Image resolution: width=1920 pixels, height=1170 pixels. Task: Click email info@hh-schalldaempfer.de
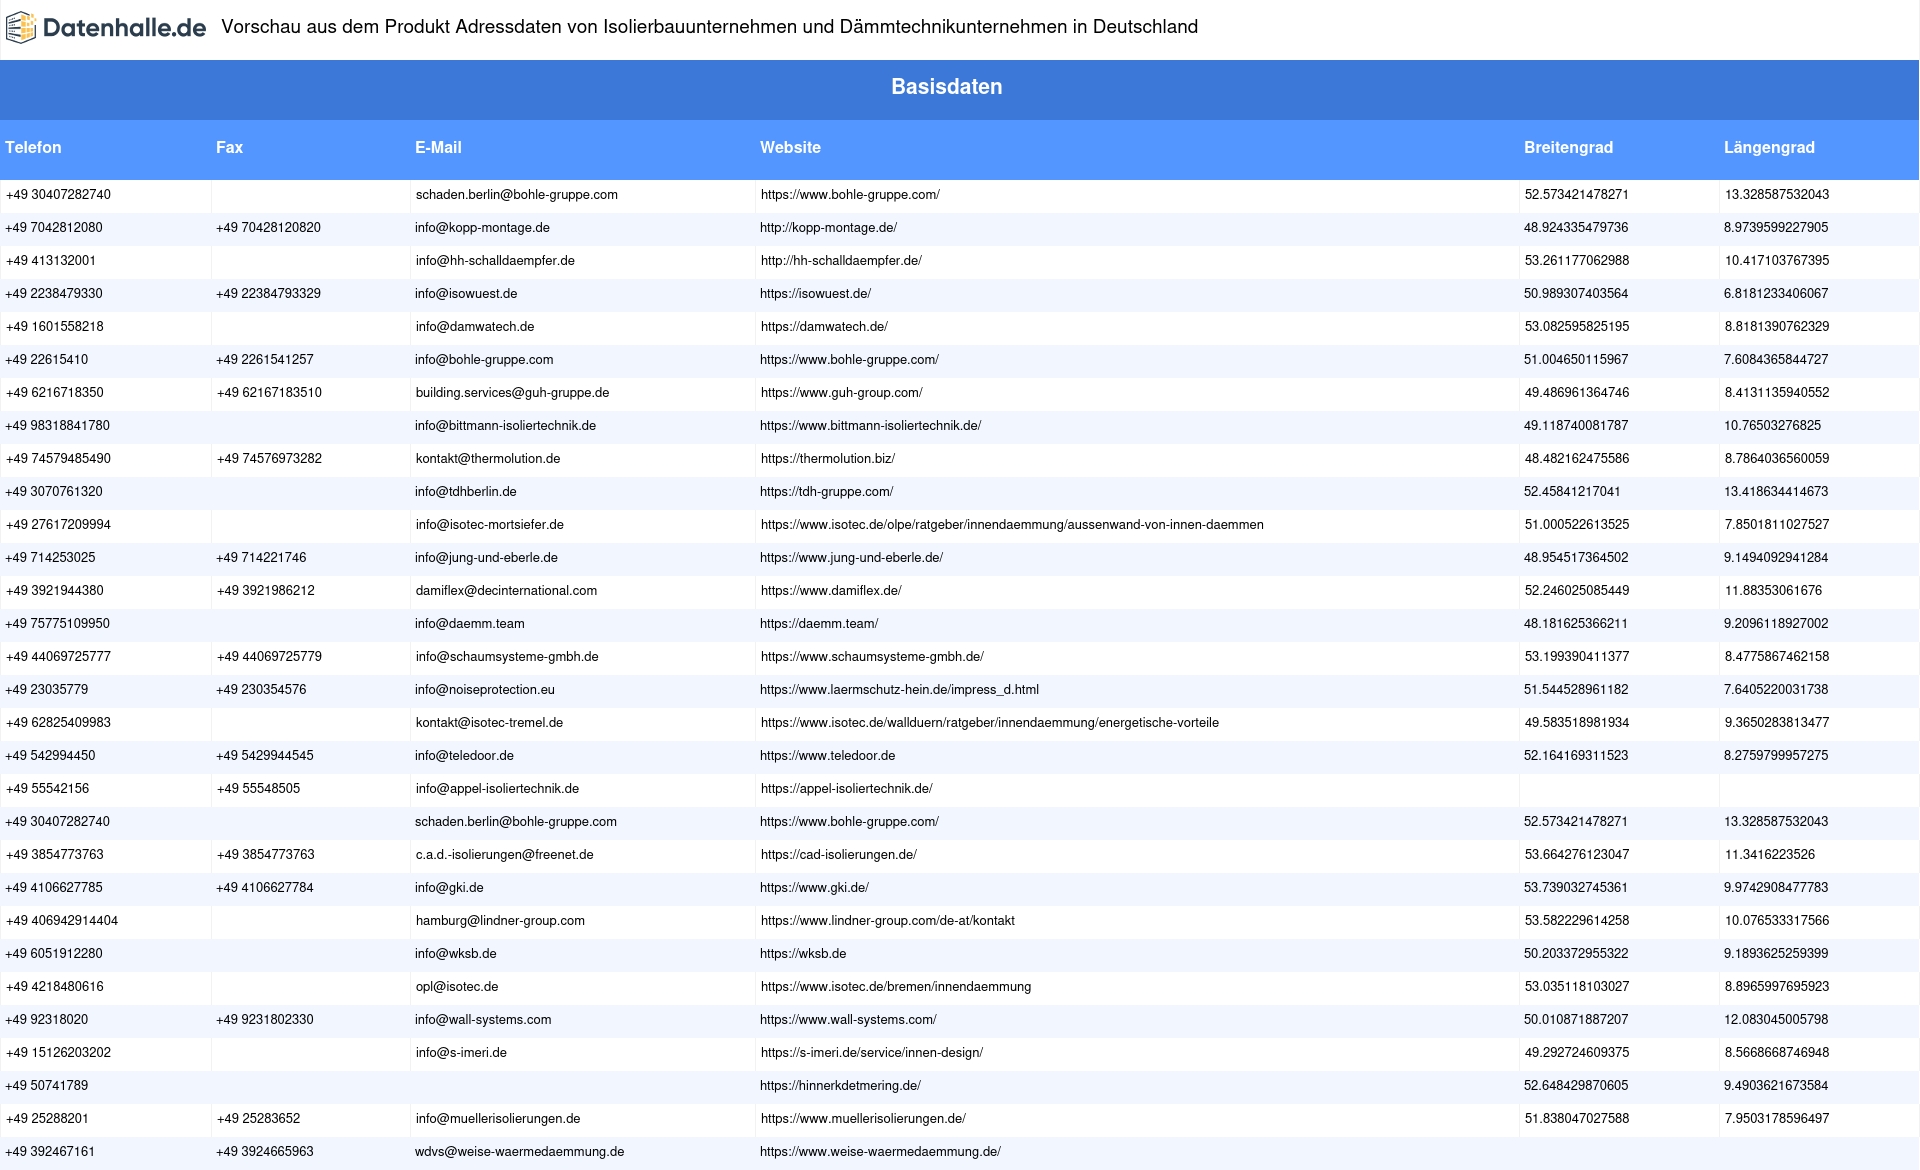(495, 261)
